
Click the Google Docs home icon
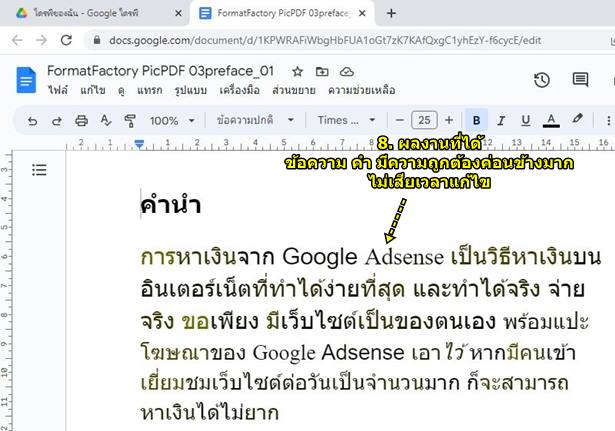(26, 80)
